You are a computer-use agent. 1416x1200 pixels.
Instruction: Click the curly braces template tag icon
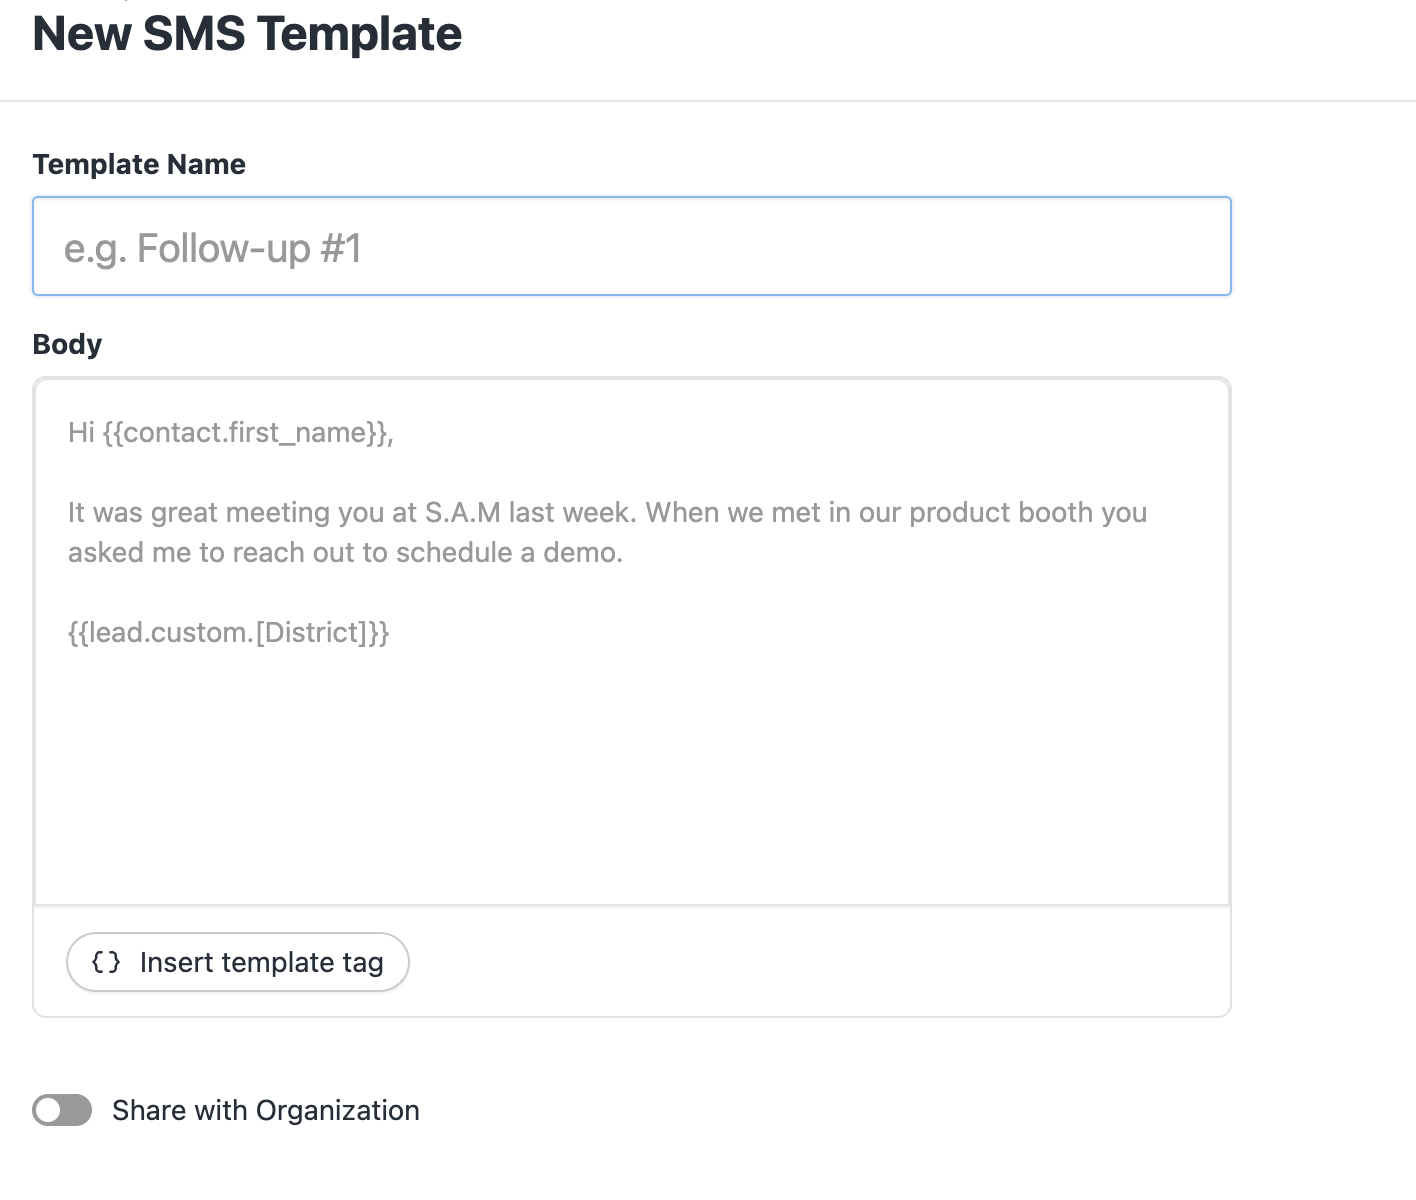click(107, 962)
